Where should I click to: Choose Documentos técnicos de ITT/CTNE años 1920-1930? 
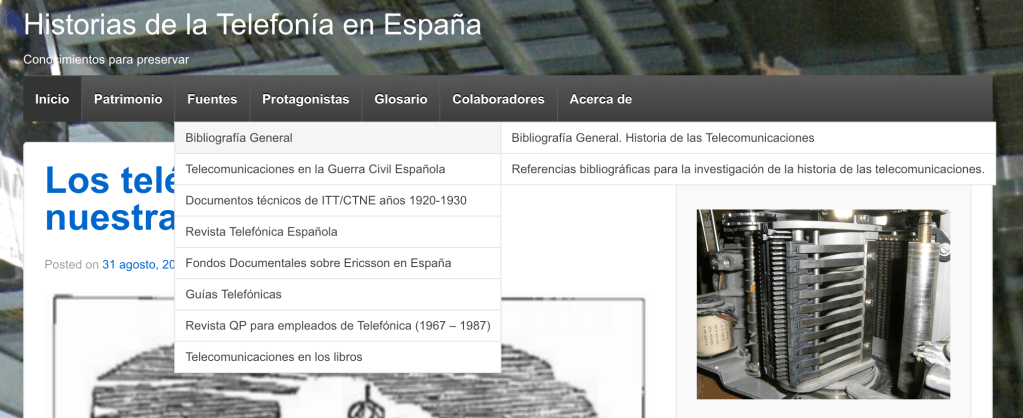326,200
